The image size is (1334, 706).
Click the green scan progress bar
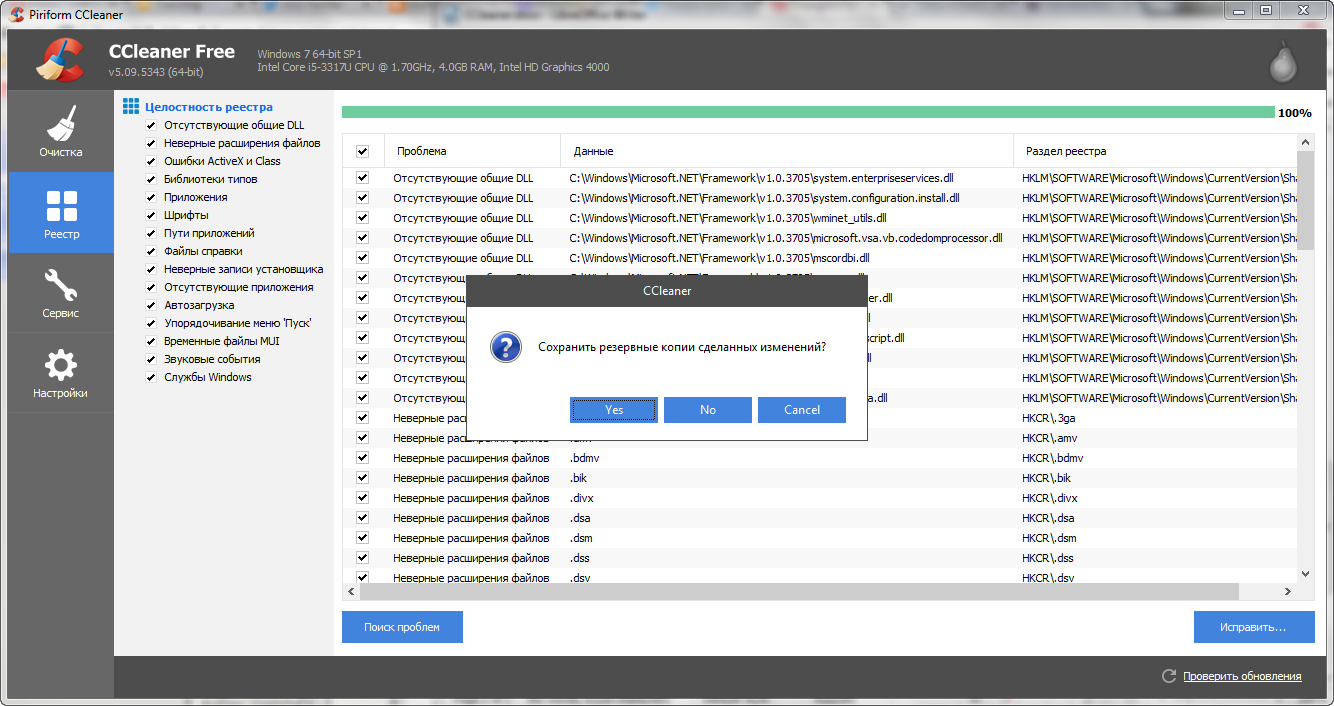pyautogui.click(x=808, y=113)
